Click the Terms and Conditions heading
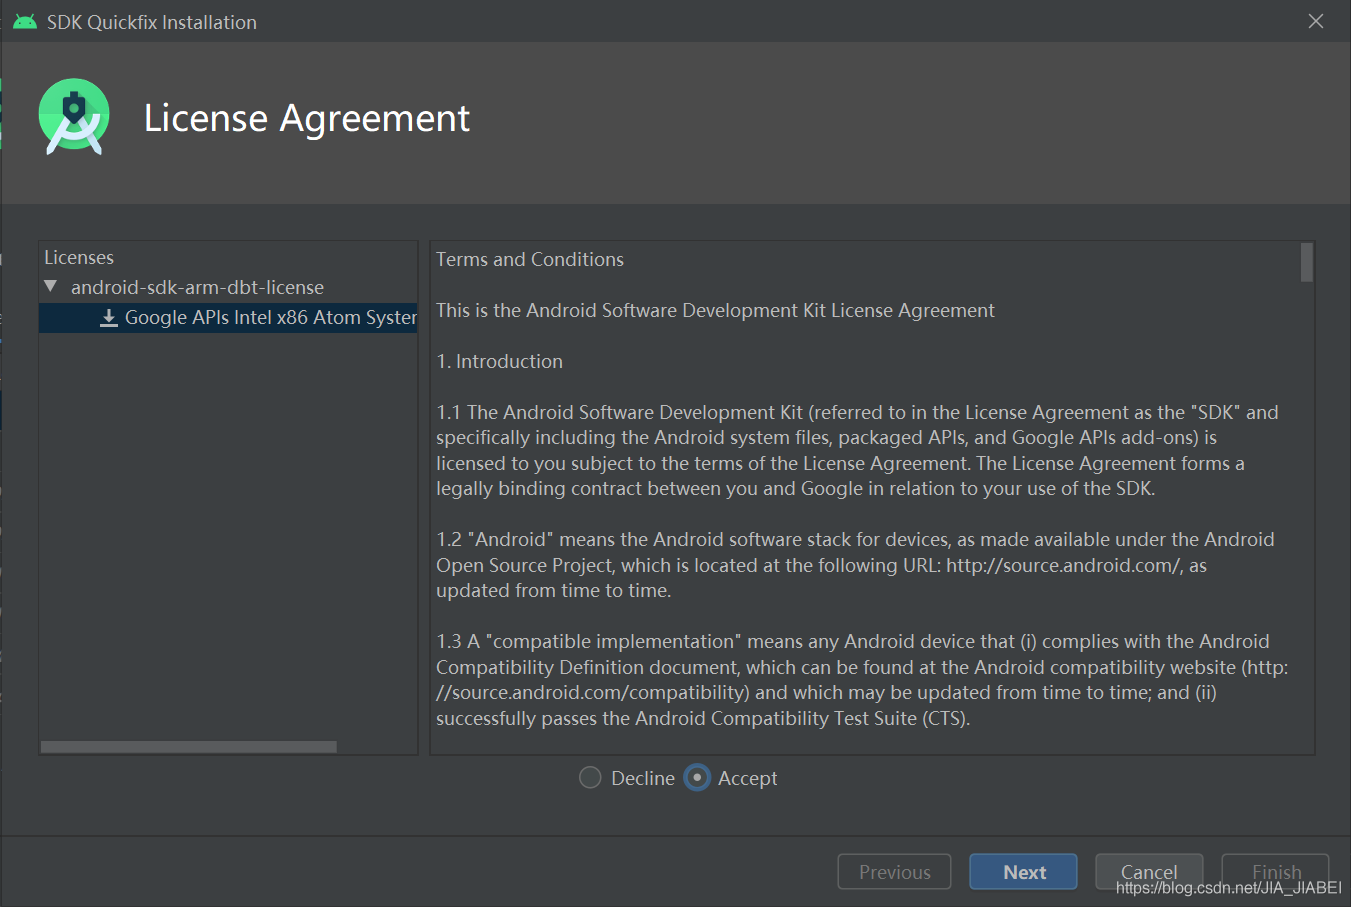This screenshot has width=1351, height=907. [x=530, y=260]
